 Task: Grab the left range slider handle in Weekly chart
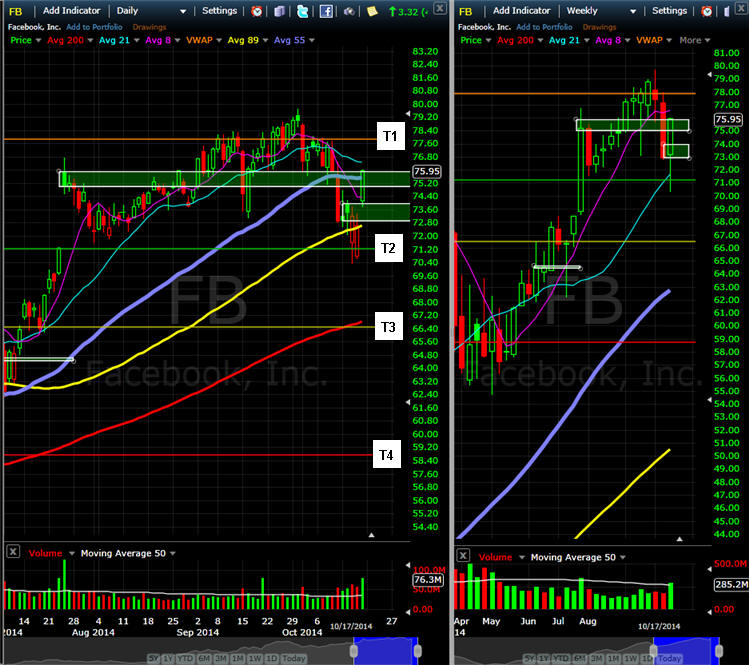[x=653, y=651]
